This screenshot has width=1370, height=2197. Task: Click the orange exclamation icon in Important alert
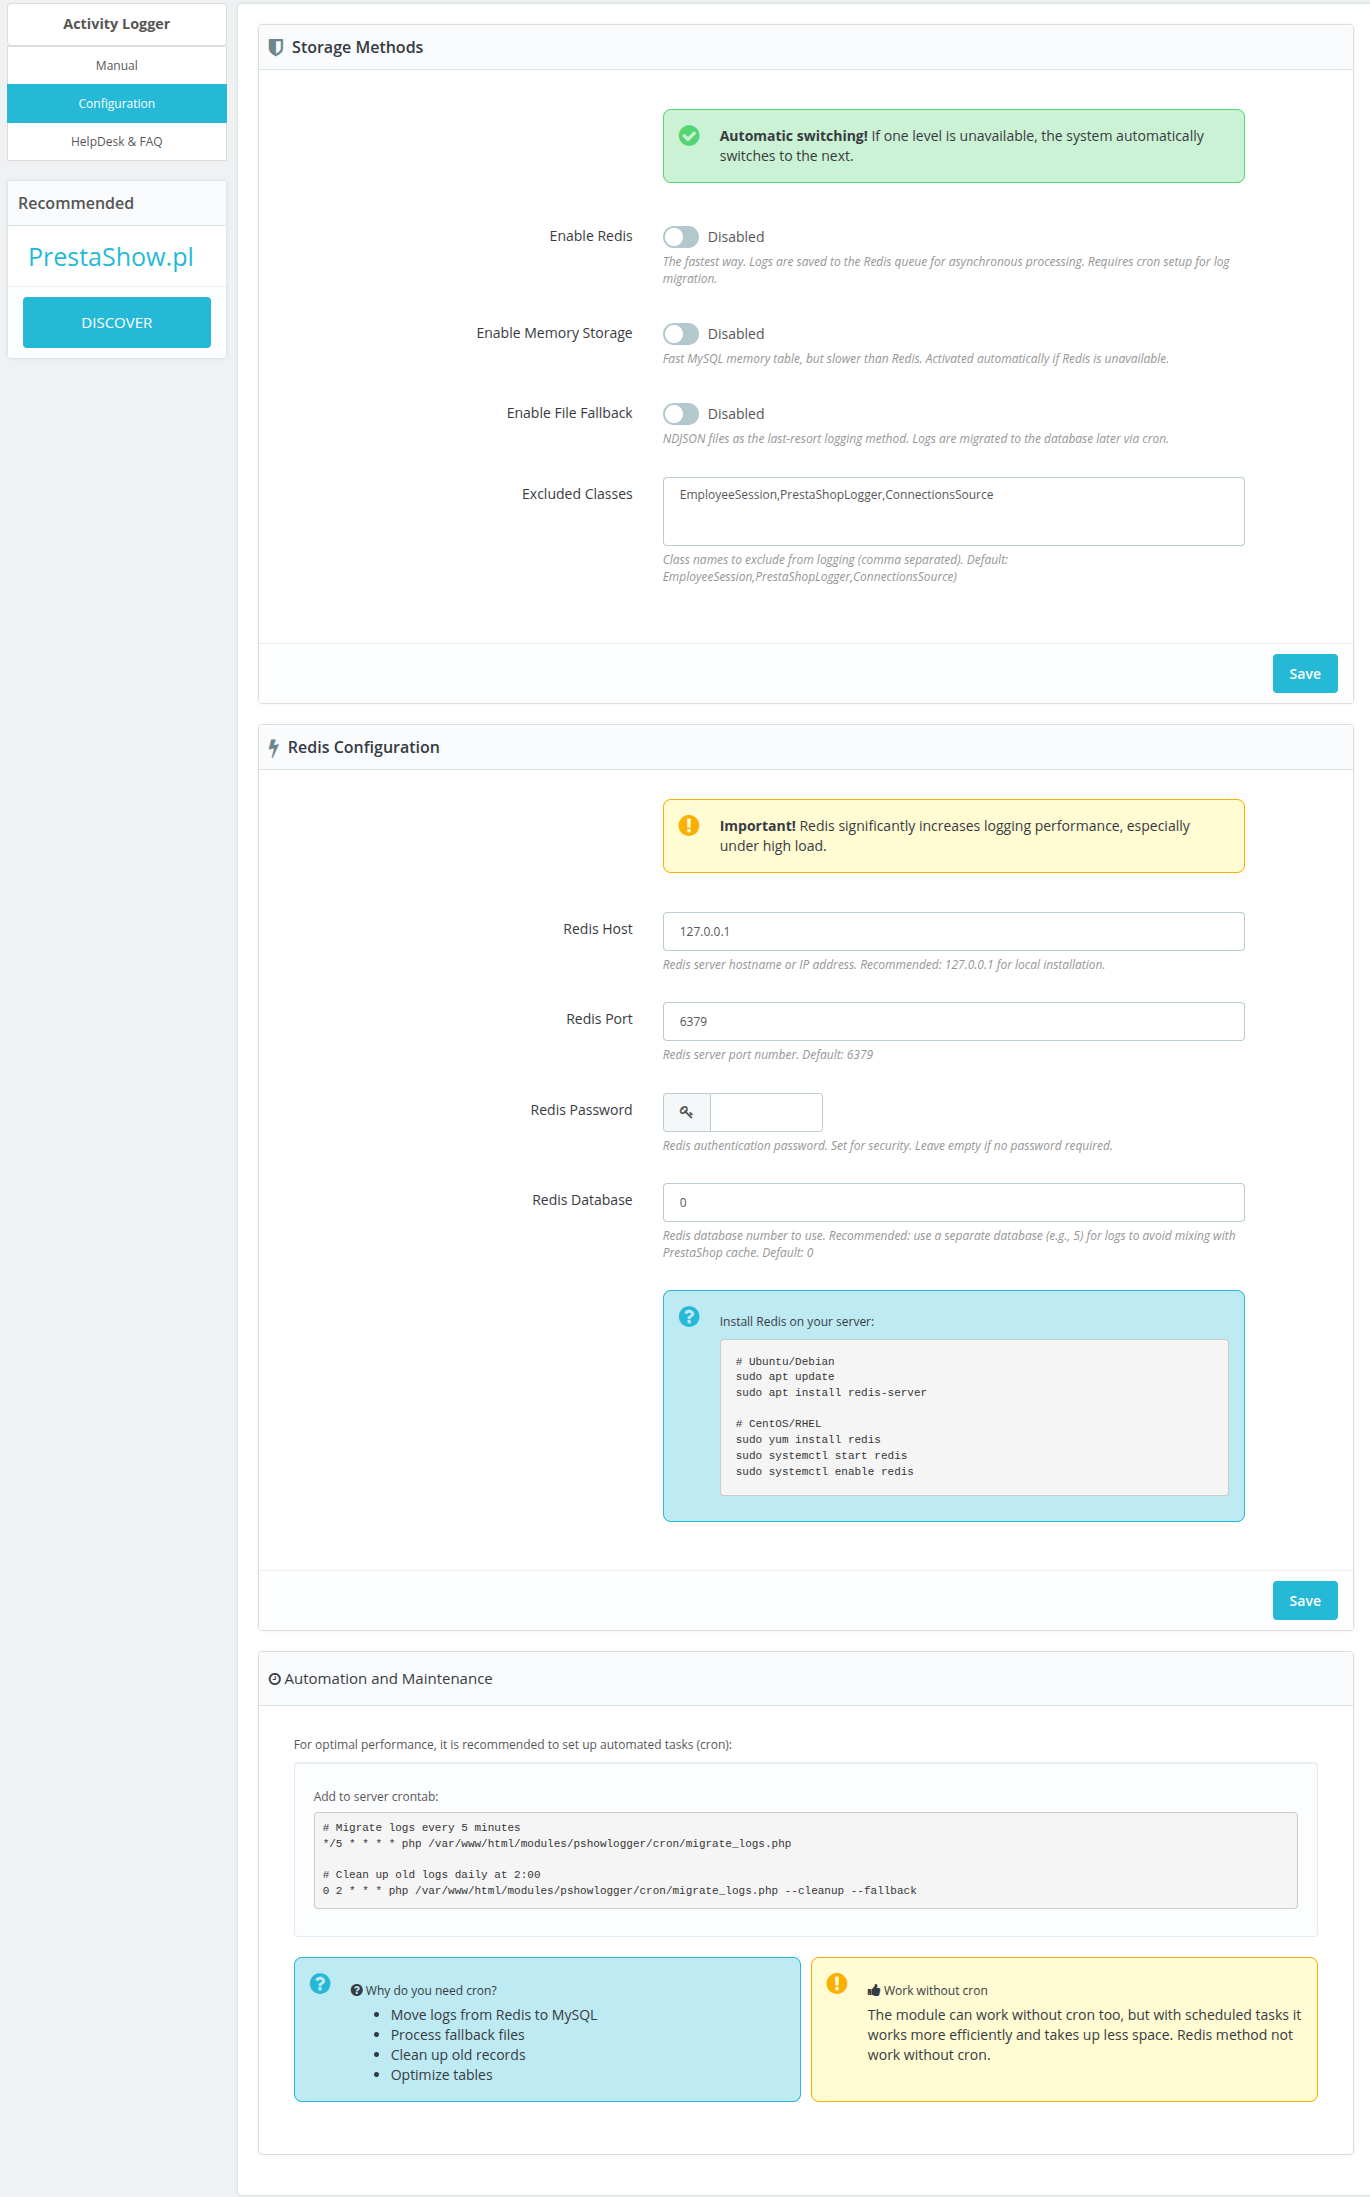coord(689,825)
